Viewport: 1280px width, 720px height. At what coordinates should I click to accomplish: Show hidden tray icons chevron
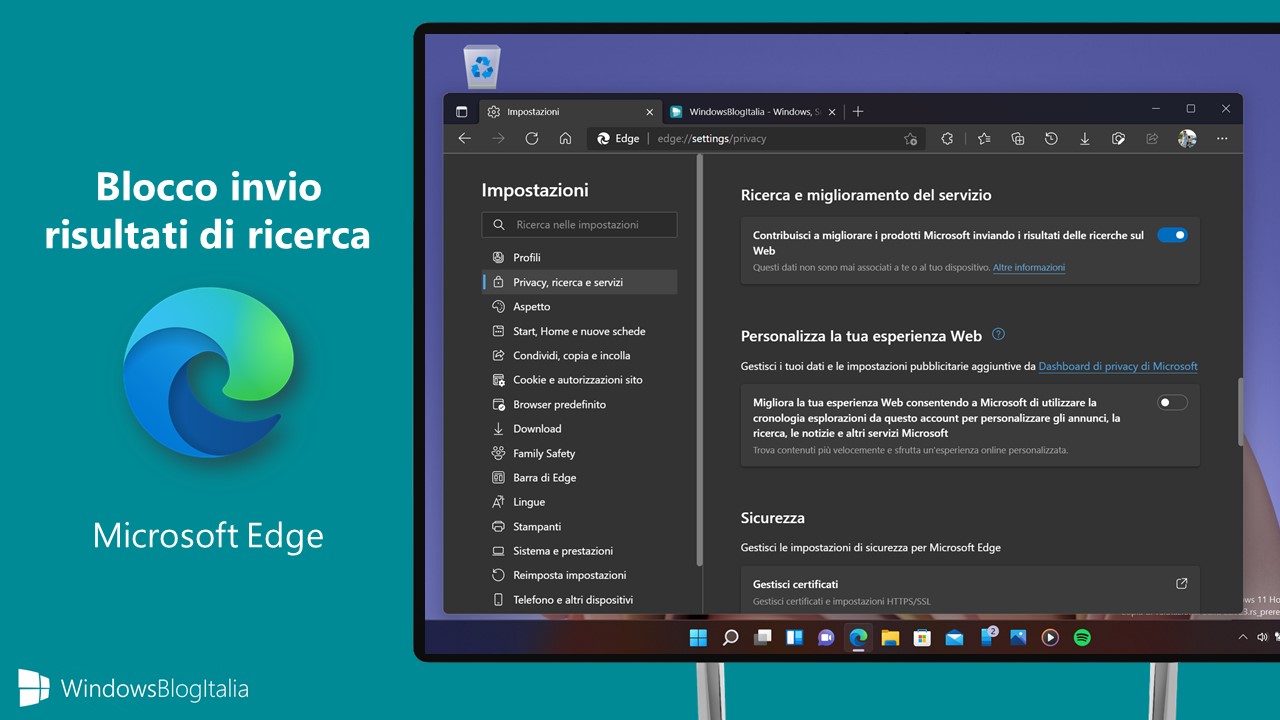[x=1243, y=637]
